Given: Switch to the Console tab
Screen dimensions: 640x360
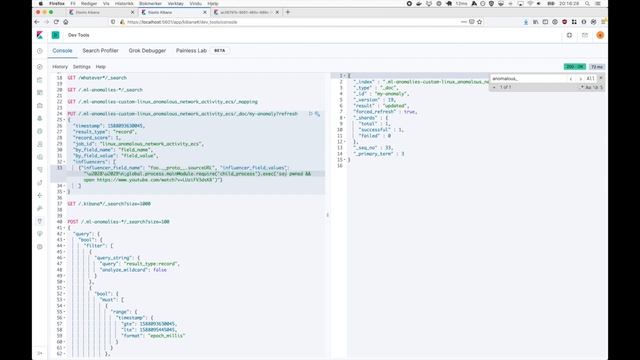Looking at the screenshot, I should pyautogui.click(x=62, y=51).
